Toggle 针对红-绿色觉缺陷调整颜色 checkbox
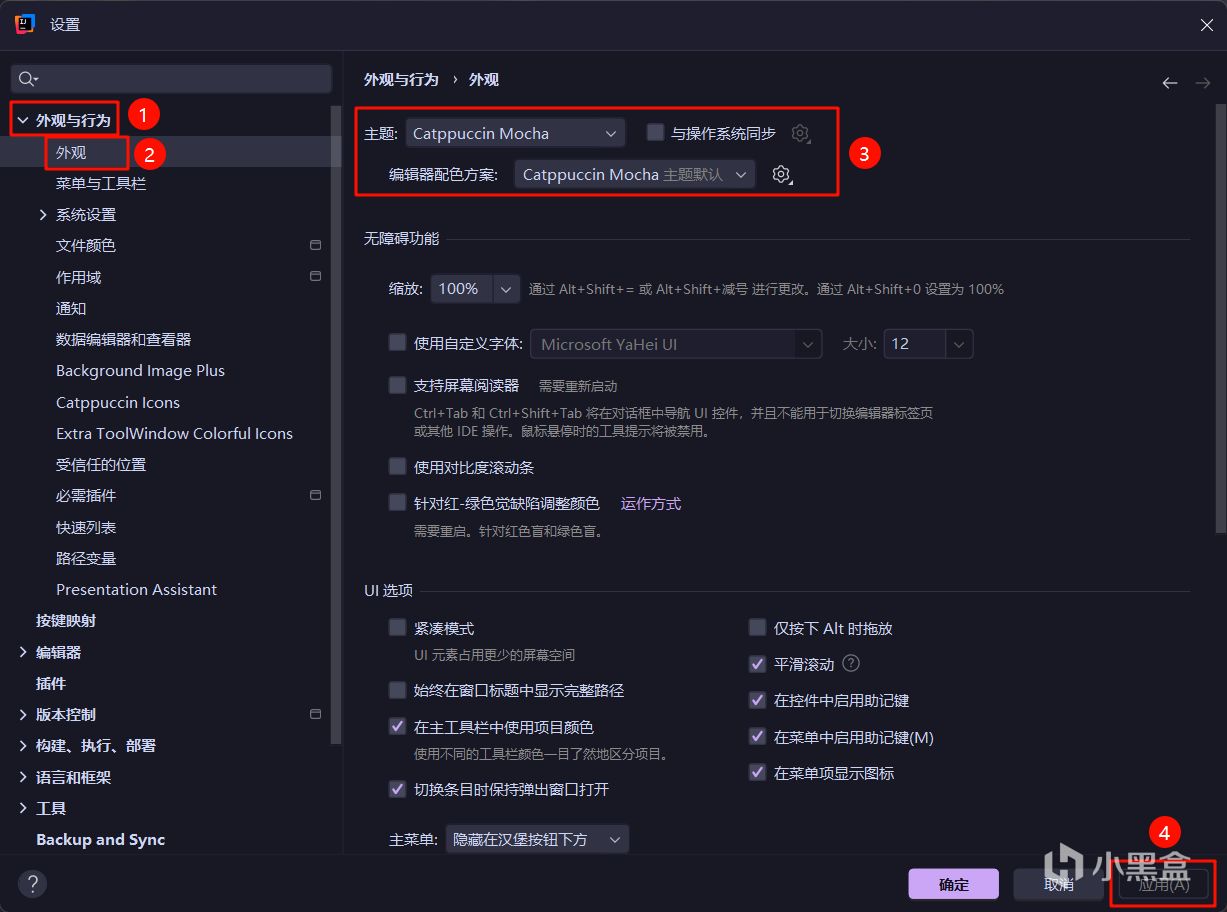The height and width of the screenshot is (912, 1227). click(397, 502)
